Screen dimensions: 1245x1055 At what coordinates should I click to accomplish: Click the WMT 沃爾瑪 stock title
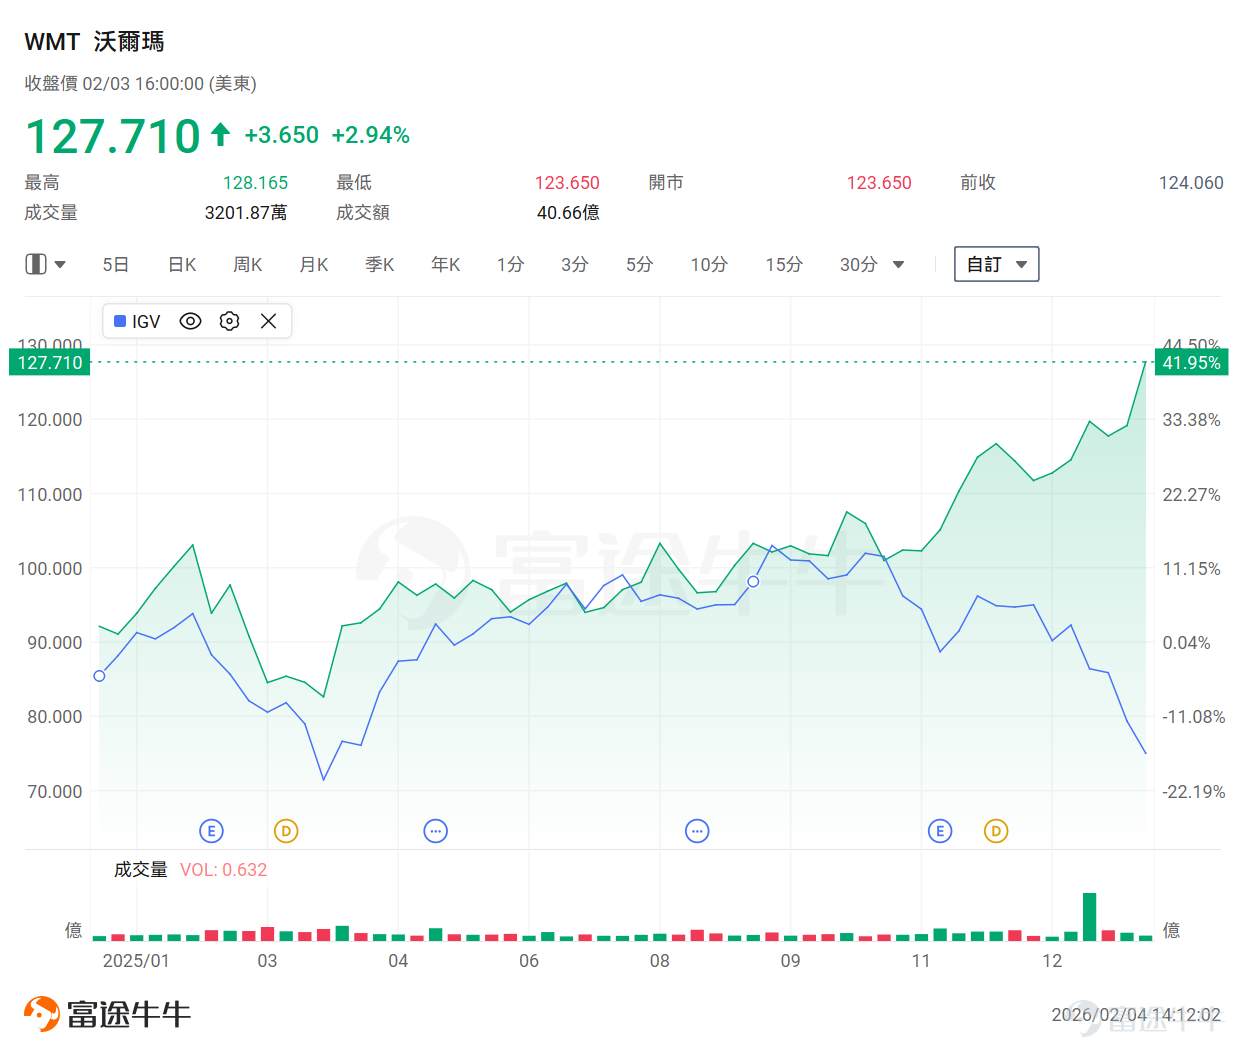pyautogui.click(x=94, y=42)
